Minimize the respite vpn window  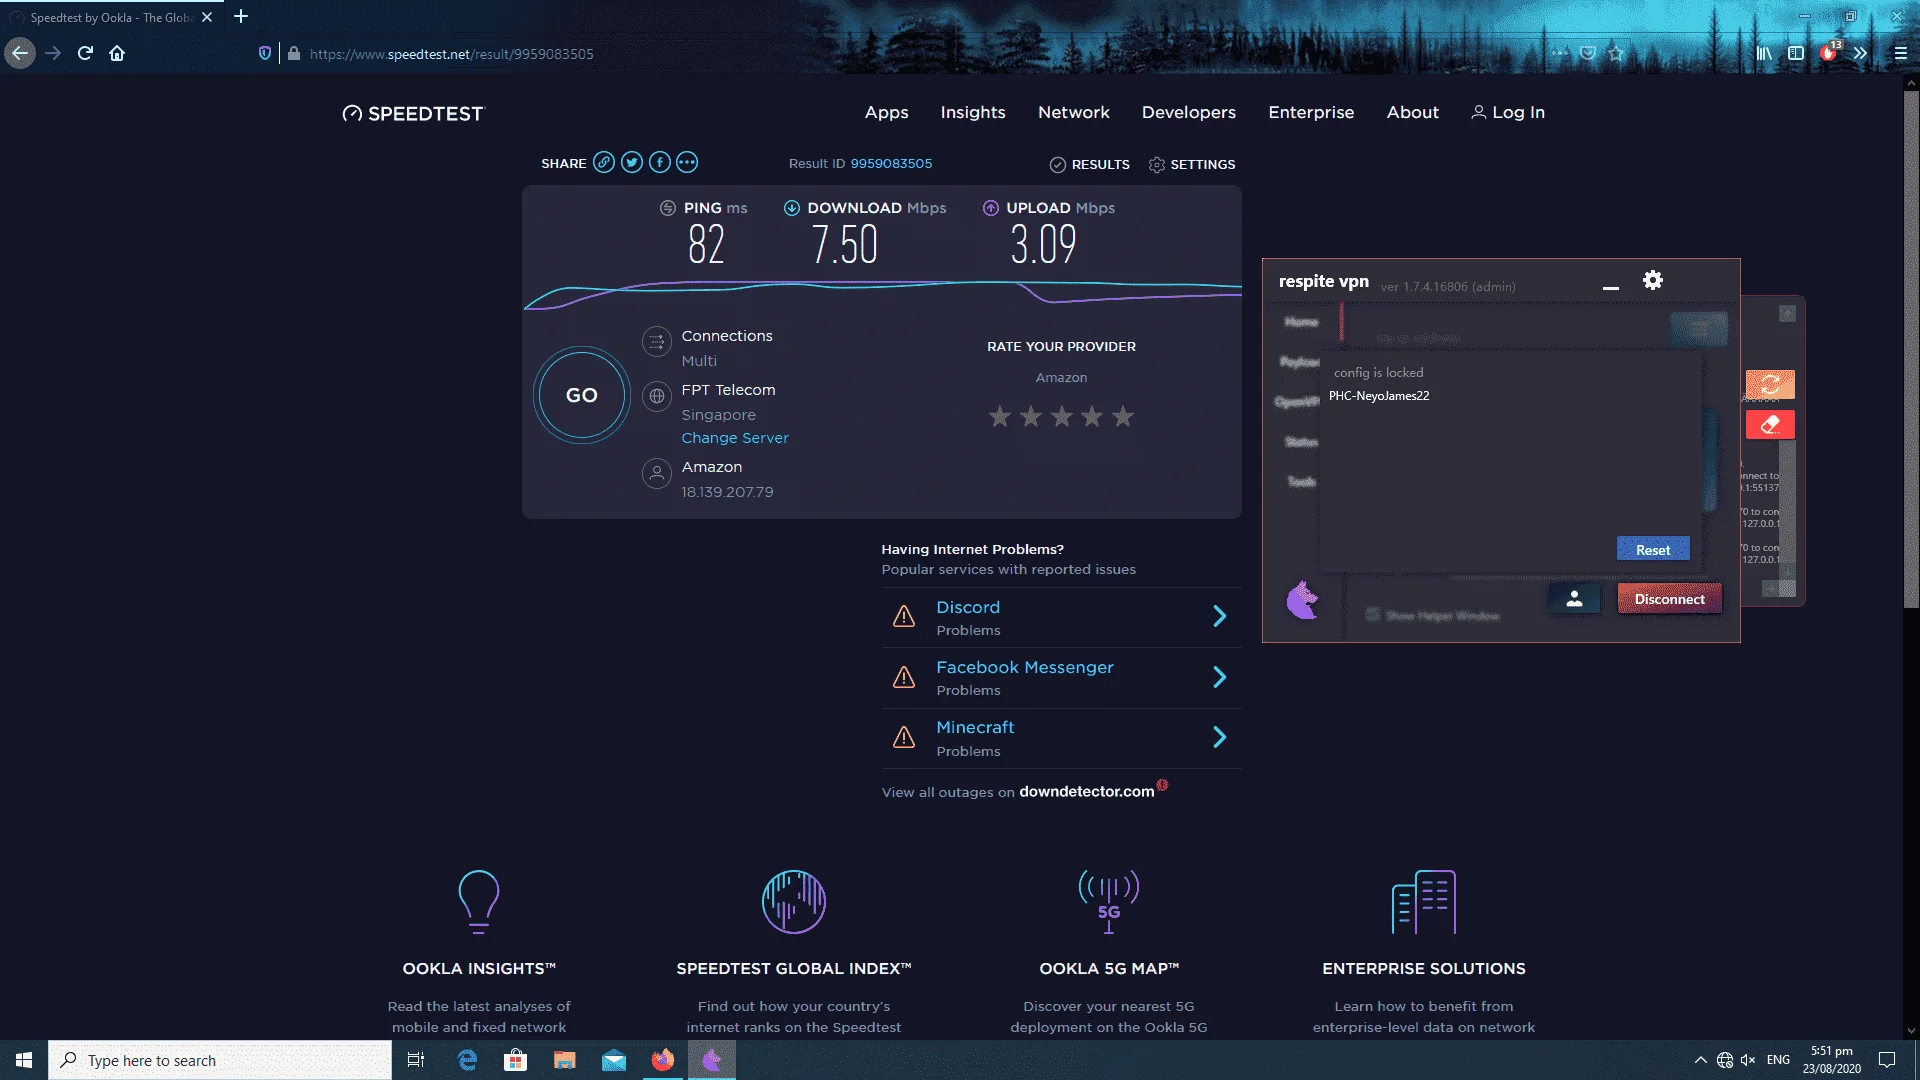pos(1611,287)
